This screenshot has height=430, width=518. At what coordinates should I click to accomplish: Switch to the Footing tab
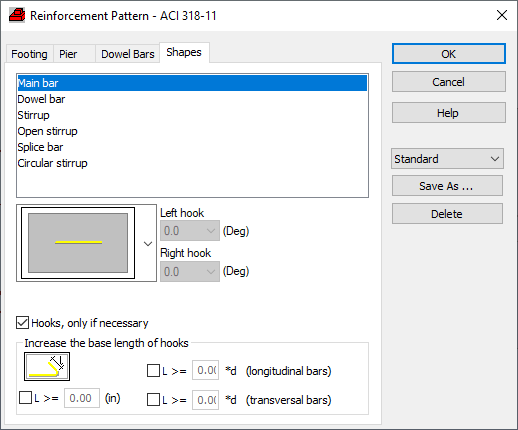[x=29, y=54]
